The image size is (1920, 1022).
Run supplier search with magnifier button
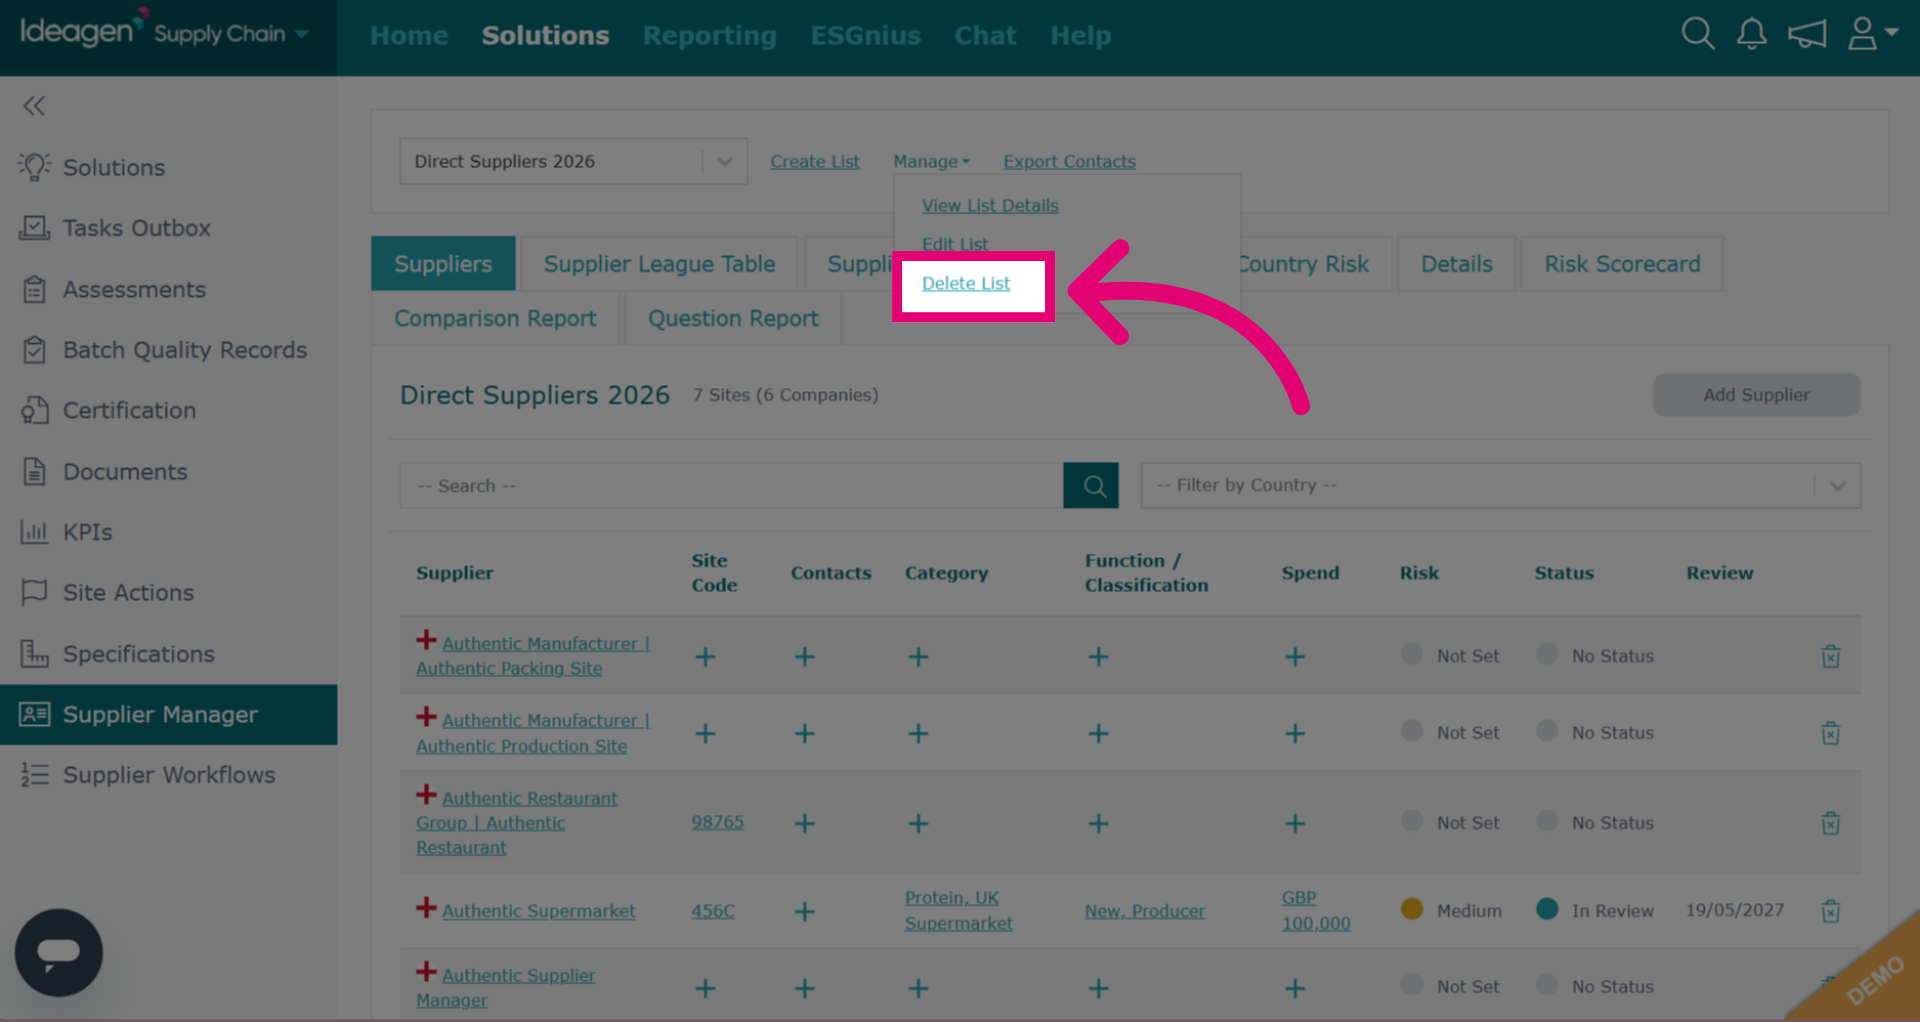click(1091, 485)
